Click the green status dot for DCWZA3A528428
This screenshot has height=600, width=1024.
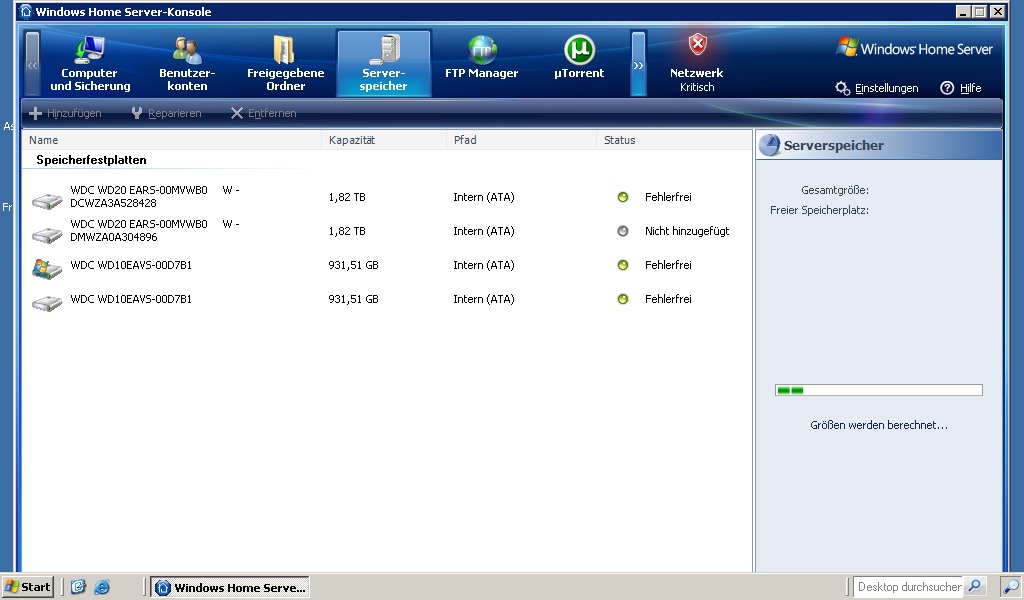coord(623,197)
